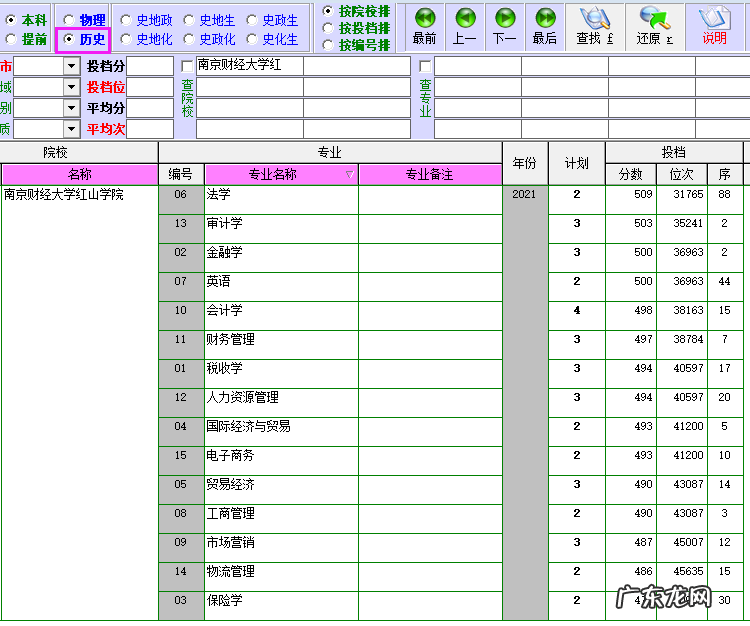This screenshot has height=626, width=750.
Task: Sort by 按投档排 radio option
Action: (328, 28)
